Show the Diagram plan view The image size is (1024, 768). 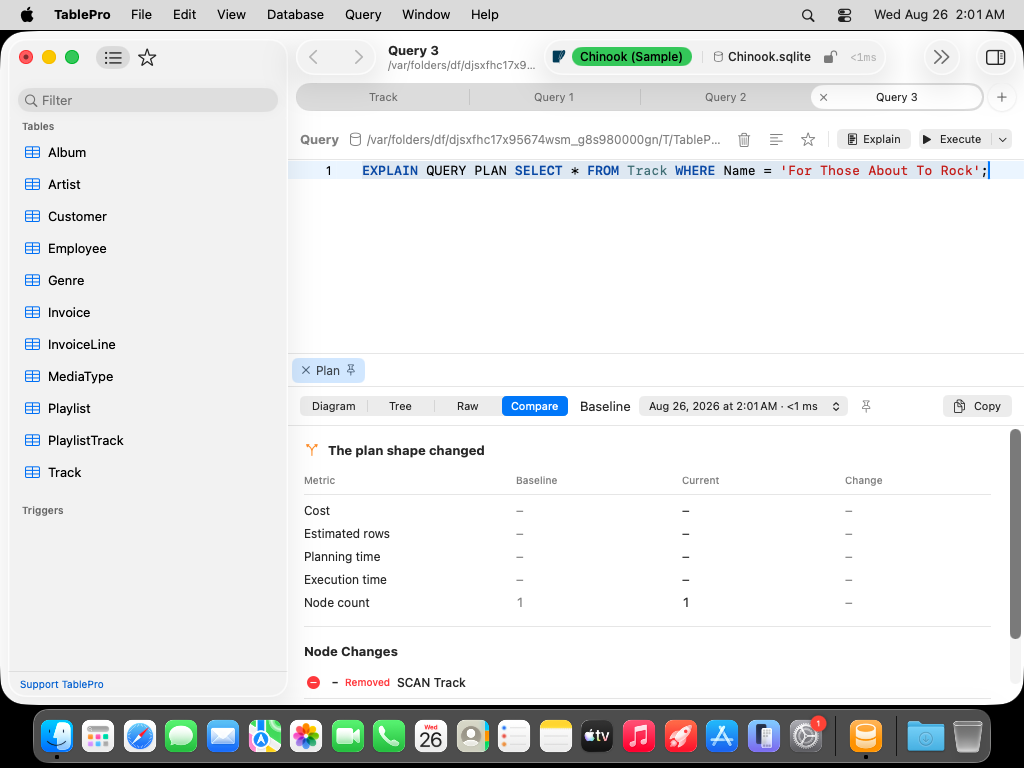coord(334,406)
